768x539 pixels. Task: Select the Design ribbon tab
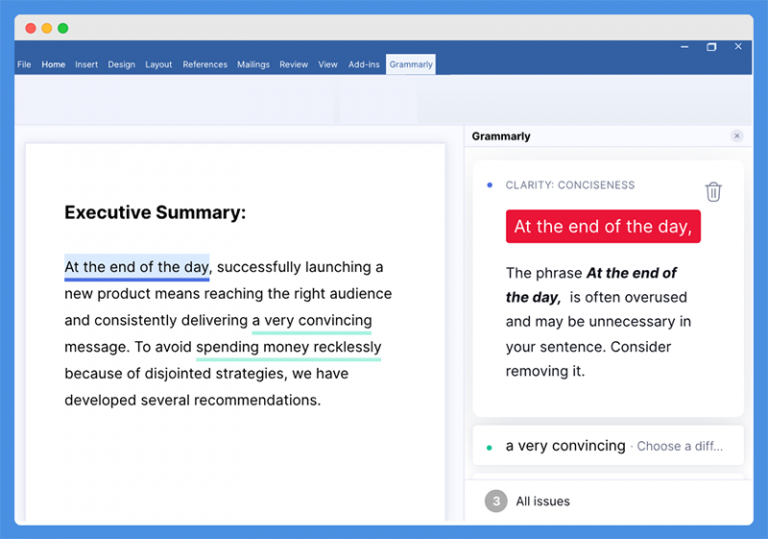121,64
